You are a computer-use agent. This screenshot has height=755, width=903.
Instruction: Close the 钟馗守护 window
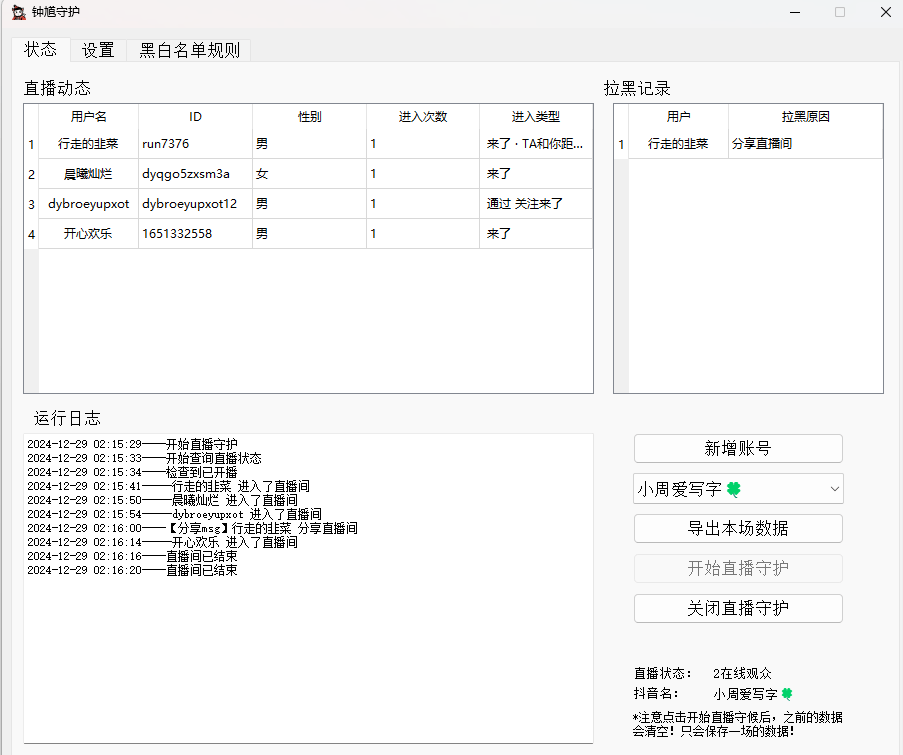click(x=886, y=12)
